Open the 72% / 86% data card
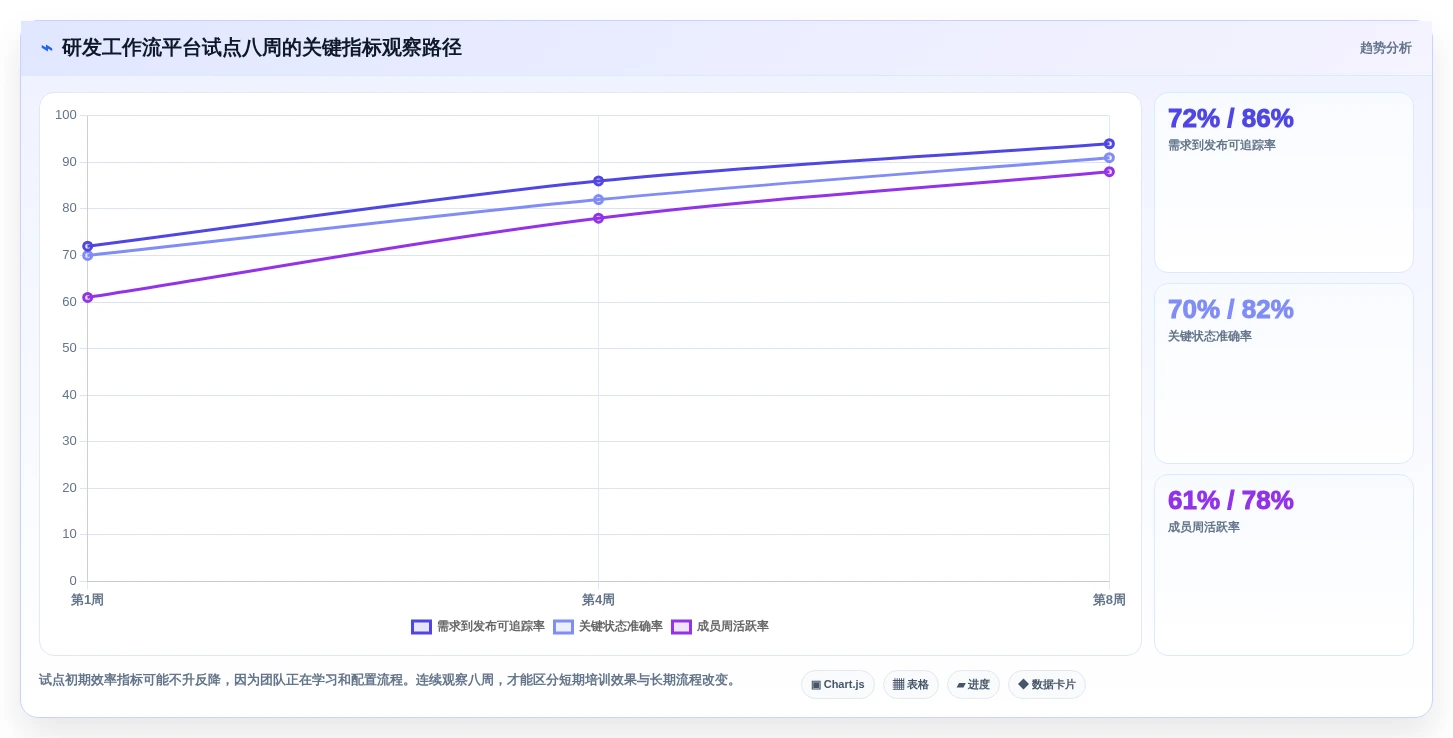1453x738 pixels. 1284,183
